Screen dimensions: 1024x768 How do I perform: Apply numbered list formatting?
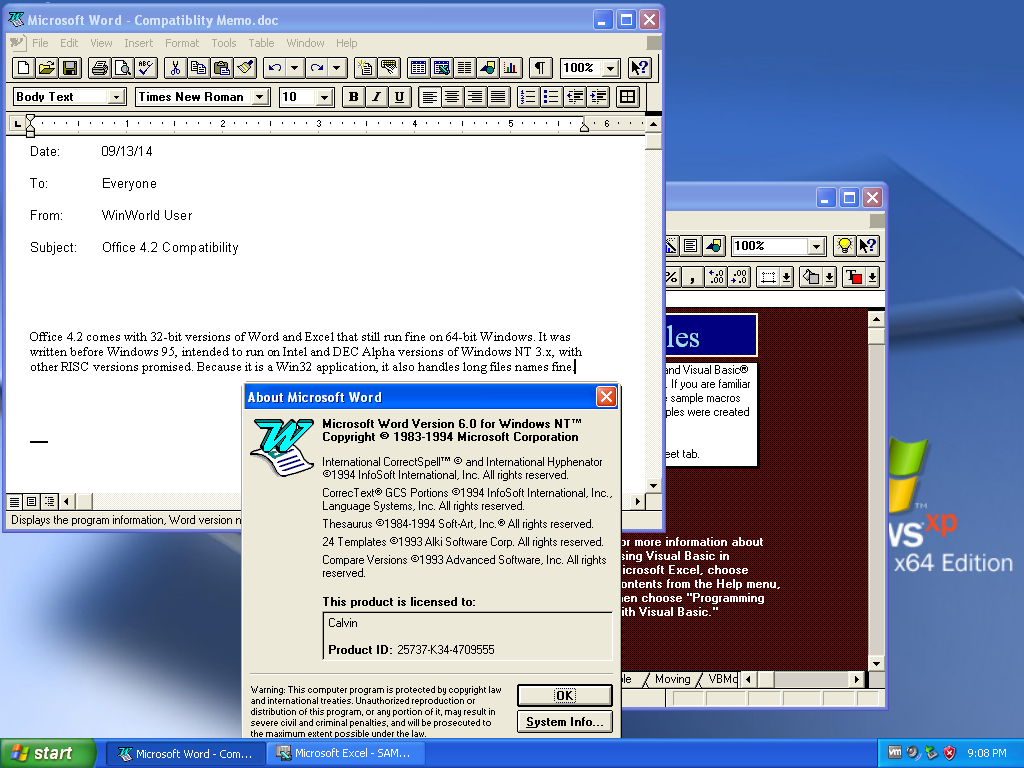(x=528, y=97)
